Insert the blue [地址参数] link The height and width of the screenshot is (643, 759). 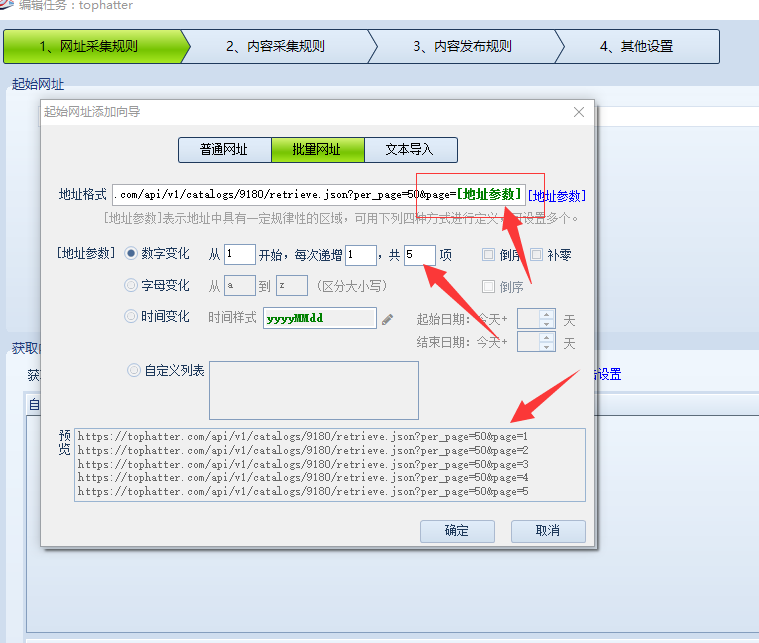557,196
